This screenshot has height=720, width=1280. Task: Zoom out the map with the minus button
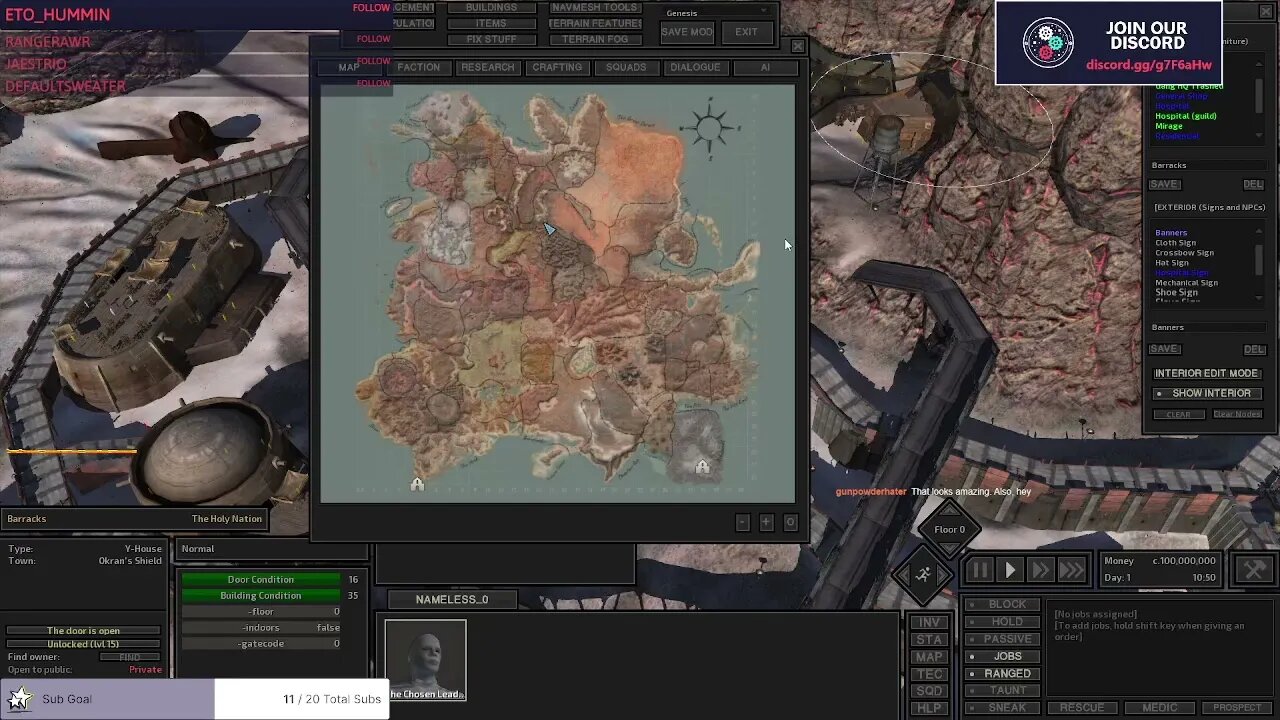pyautogui.click(x=742, y=522)
